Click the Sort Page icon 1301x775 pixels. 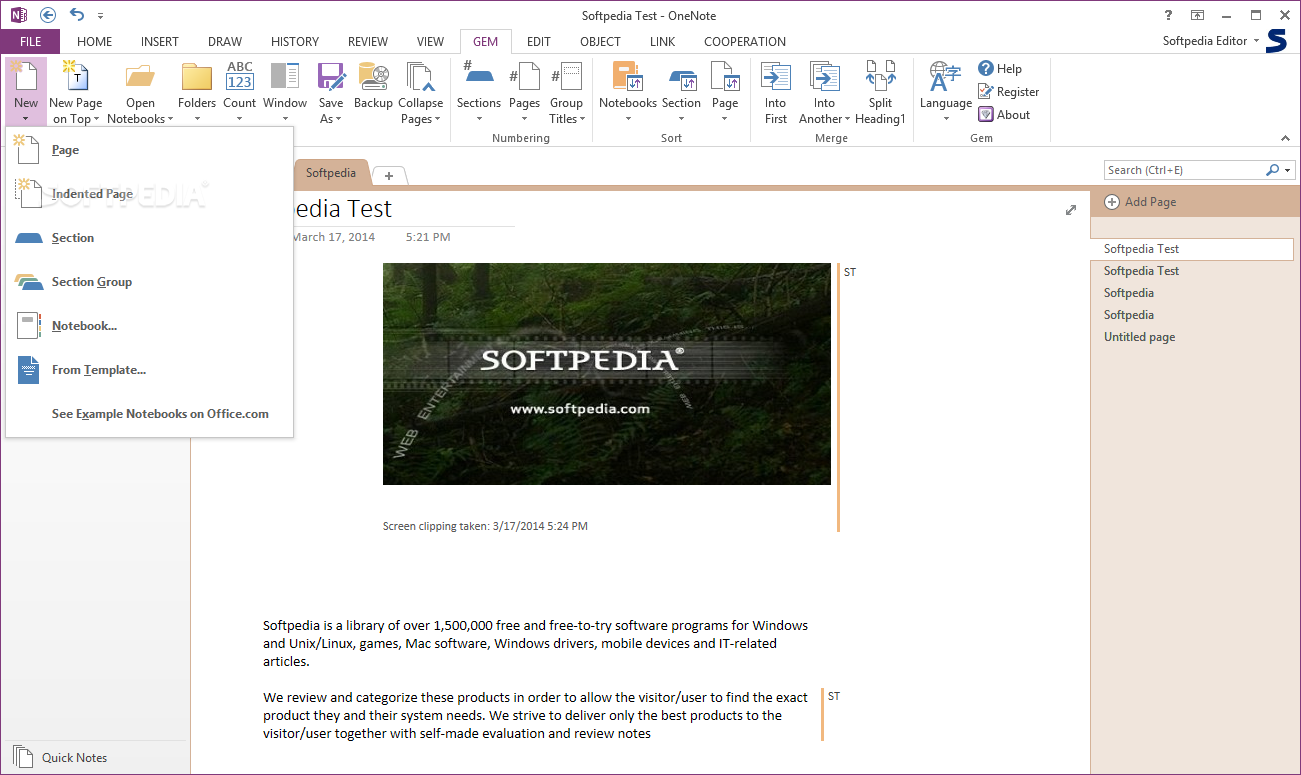pyautogui.click(x=725, y=77)
